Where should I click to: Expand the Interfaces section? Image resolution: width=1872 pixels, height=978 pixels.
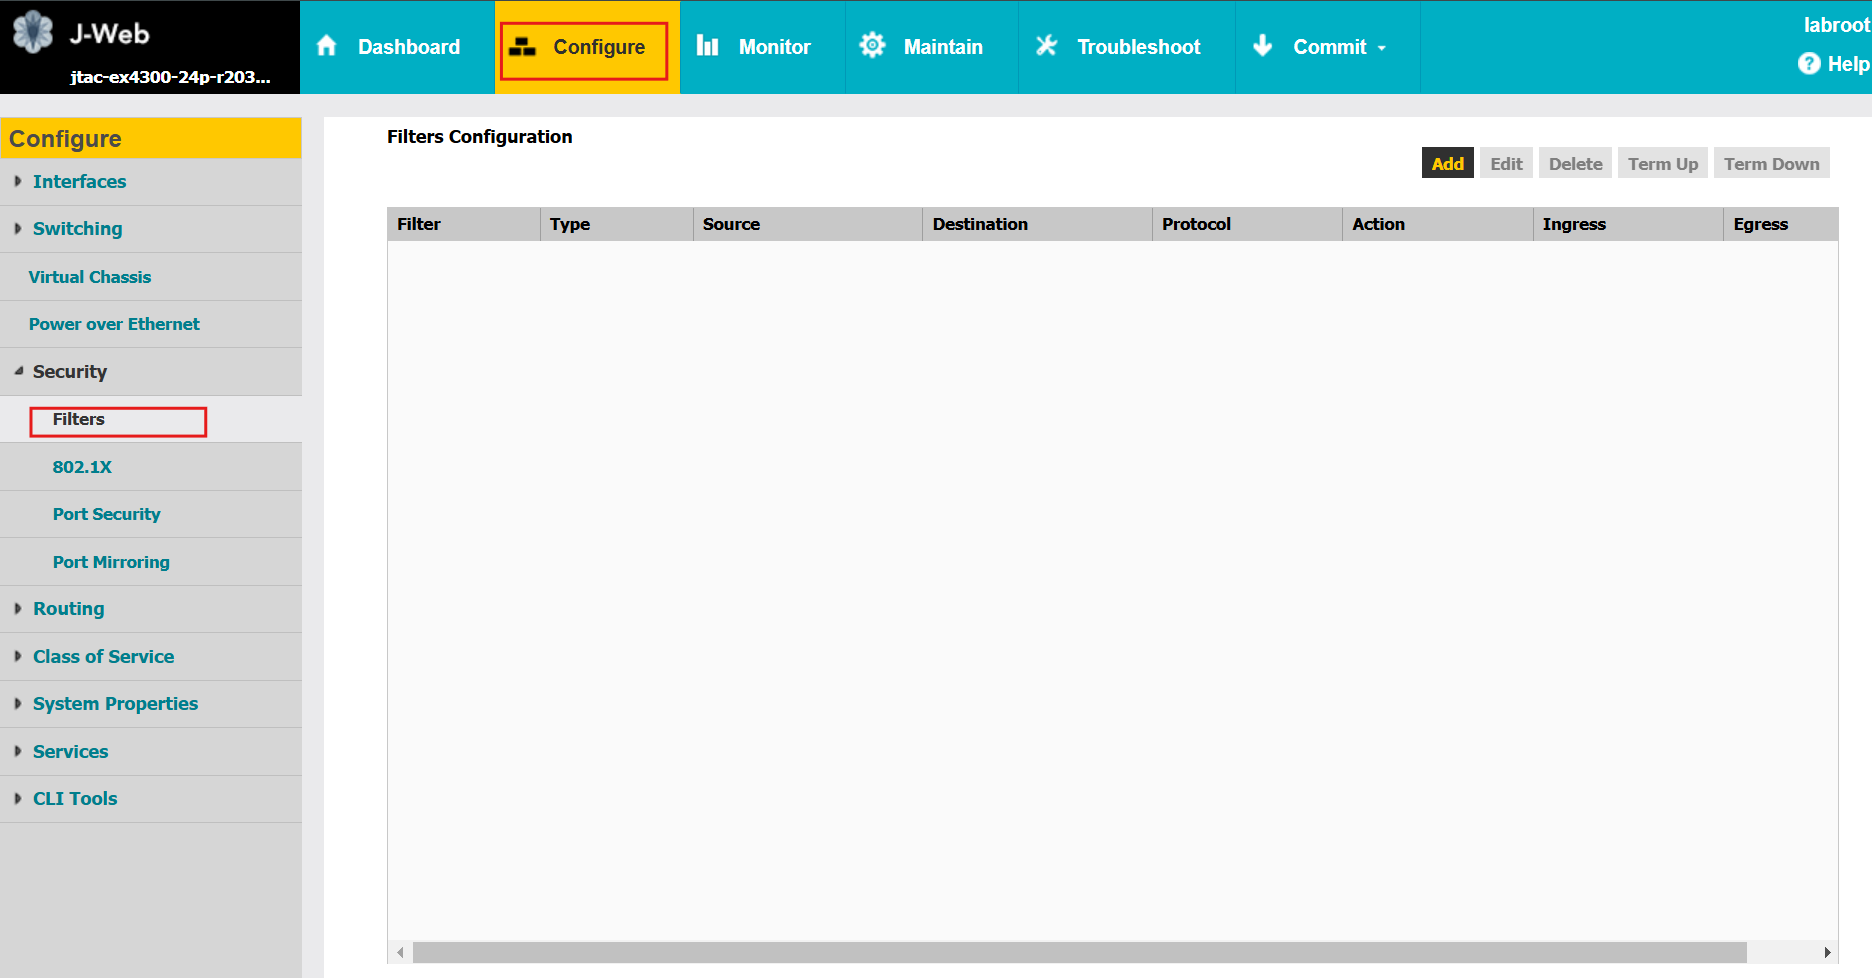pyautogui.click(x=80, y=181)
